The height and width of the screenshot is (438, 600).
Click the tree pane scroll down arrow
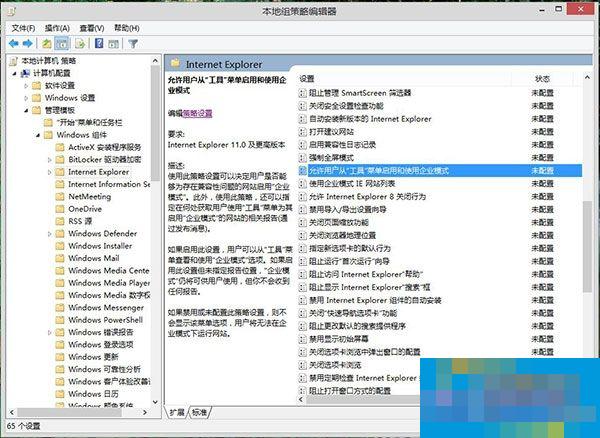[x=155, y=402]
